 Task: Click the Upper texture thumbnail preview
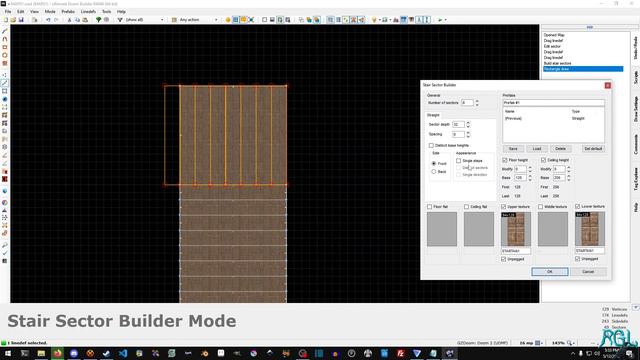(516, 229)
